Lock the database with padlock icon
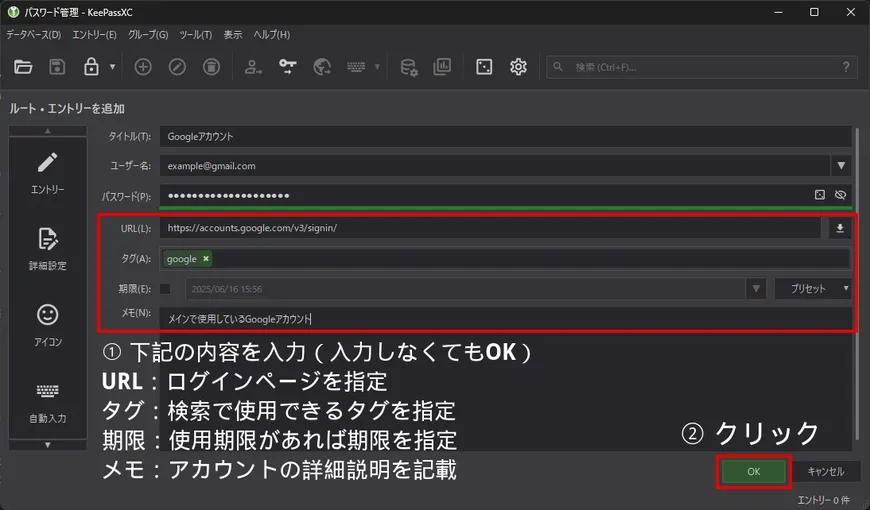Image resolution: width=870 pixels, height=510 pixels. coord(91,67)
